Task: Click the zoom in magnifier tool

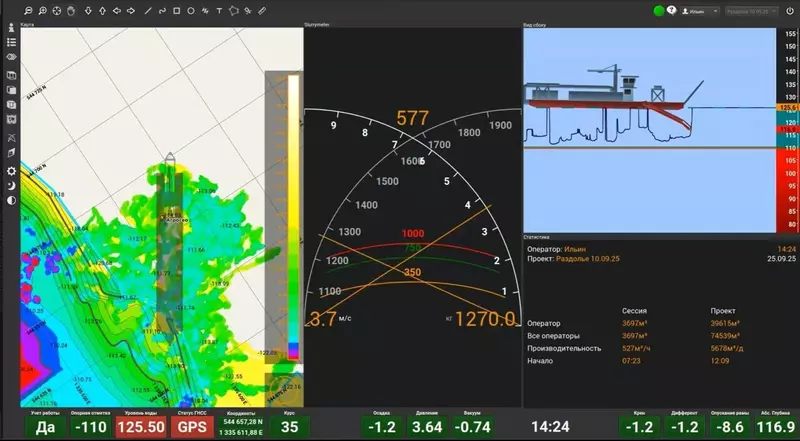Action: point(41,11)
